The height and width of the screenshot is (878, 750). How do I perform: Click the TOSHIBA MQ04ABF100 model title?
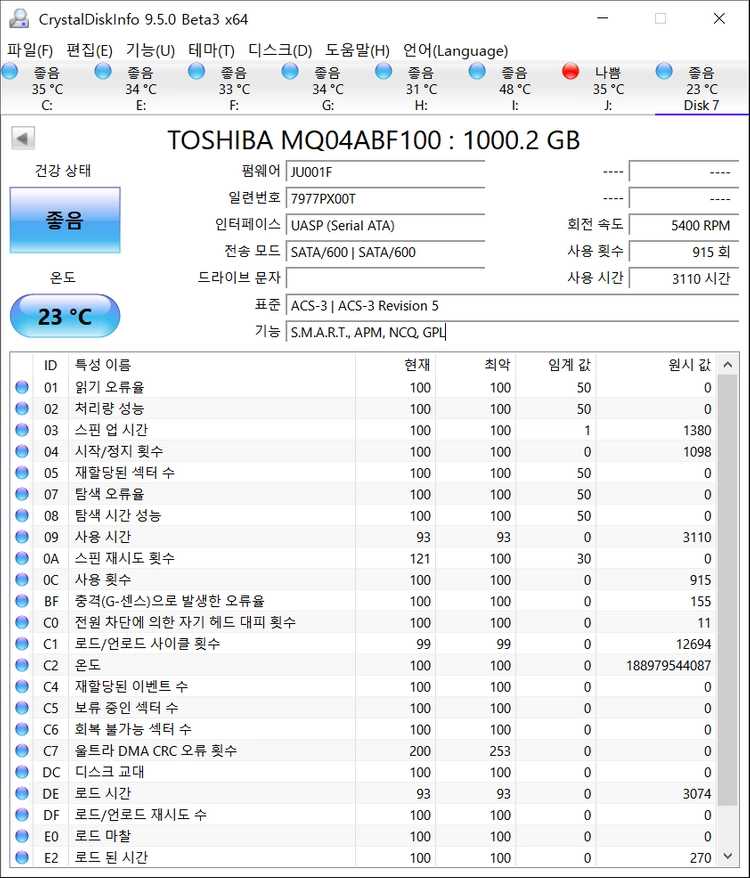(374, 139)
